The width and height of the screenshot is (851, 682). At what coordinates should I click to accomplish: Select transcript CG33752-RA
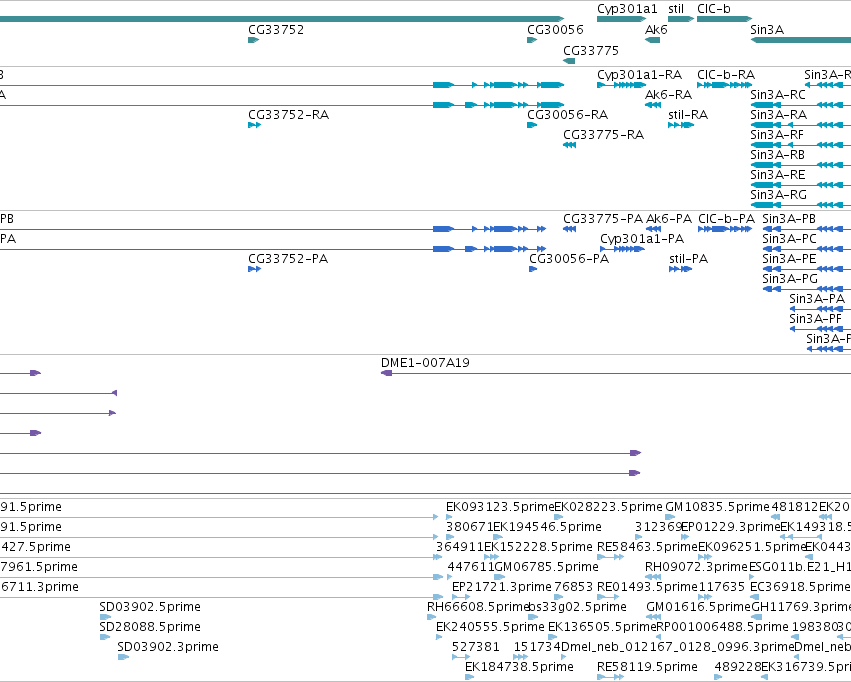(x=254, y=125)
